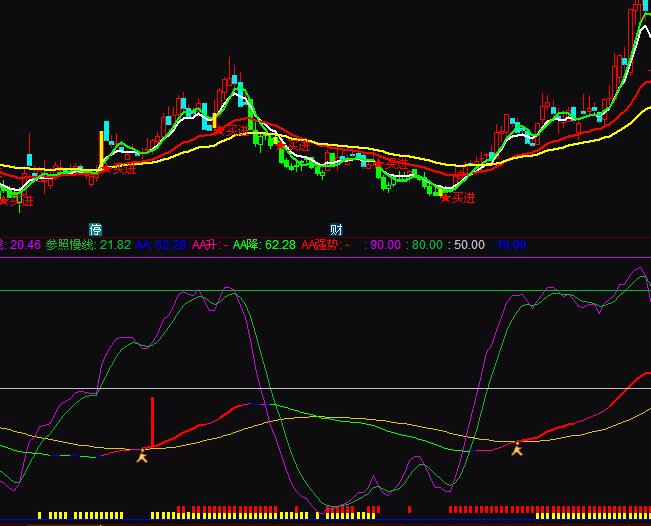The width and height of the screenshot is (651, 526).
Task: Select the red "AA强势" indicator label
Action: point(325,244)
